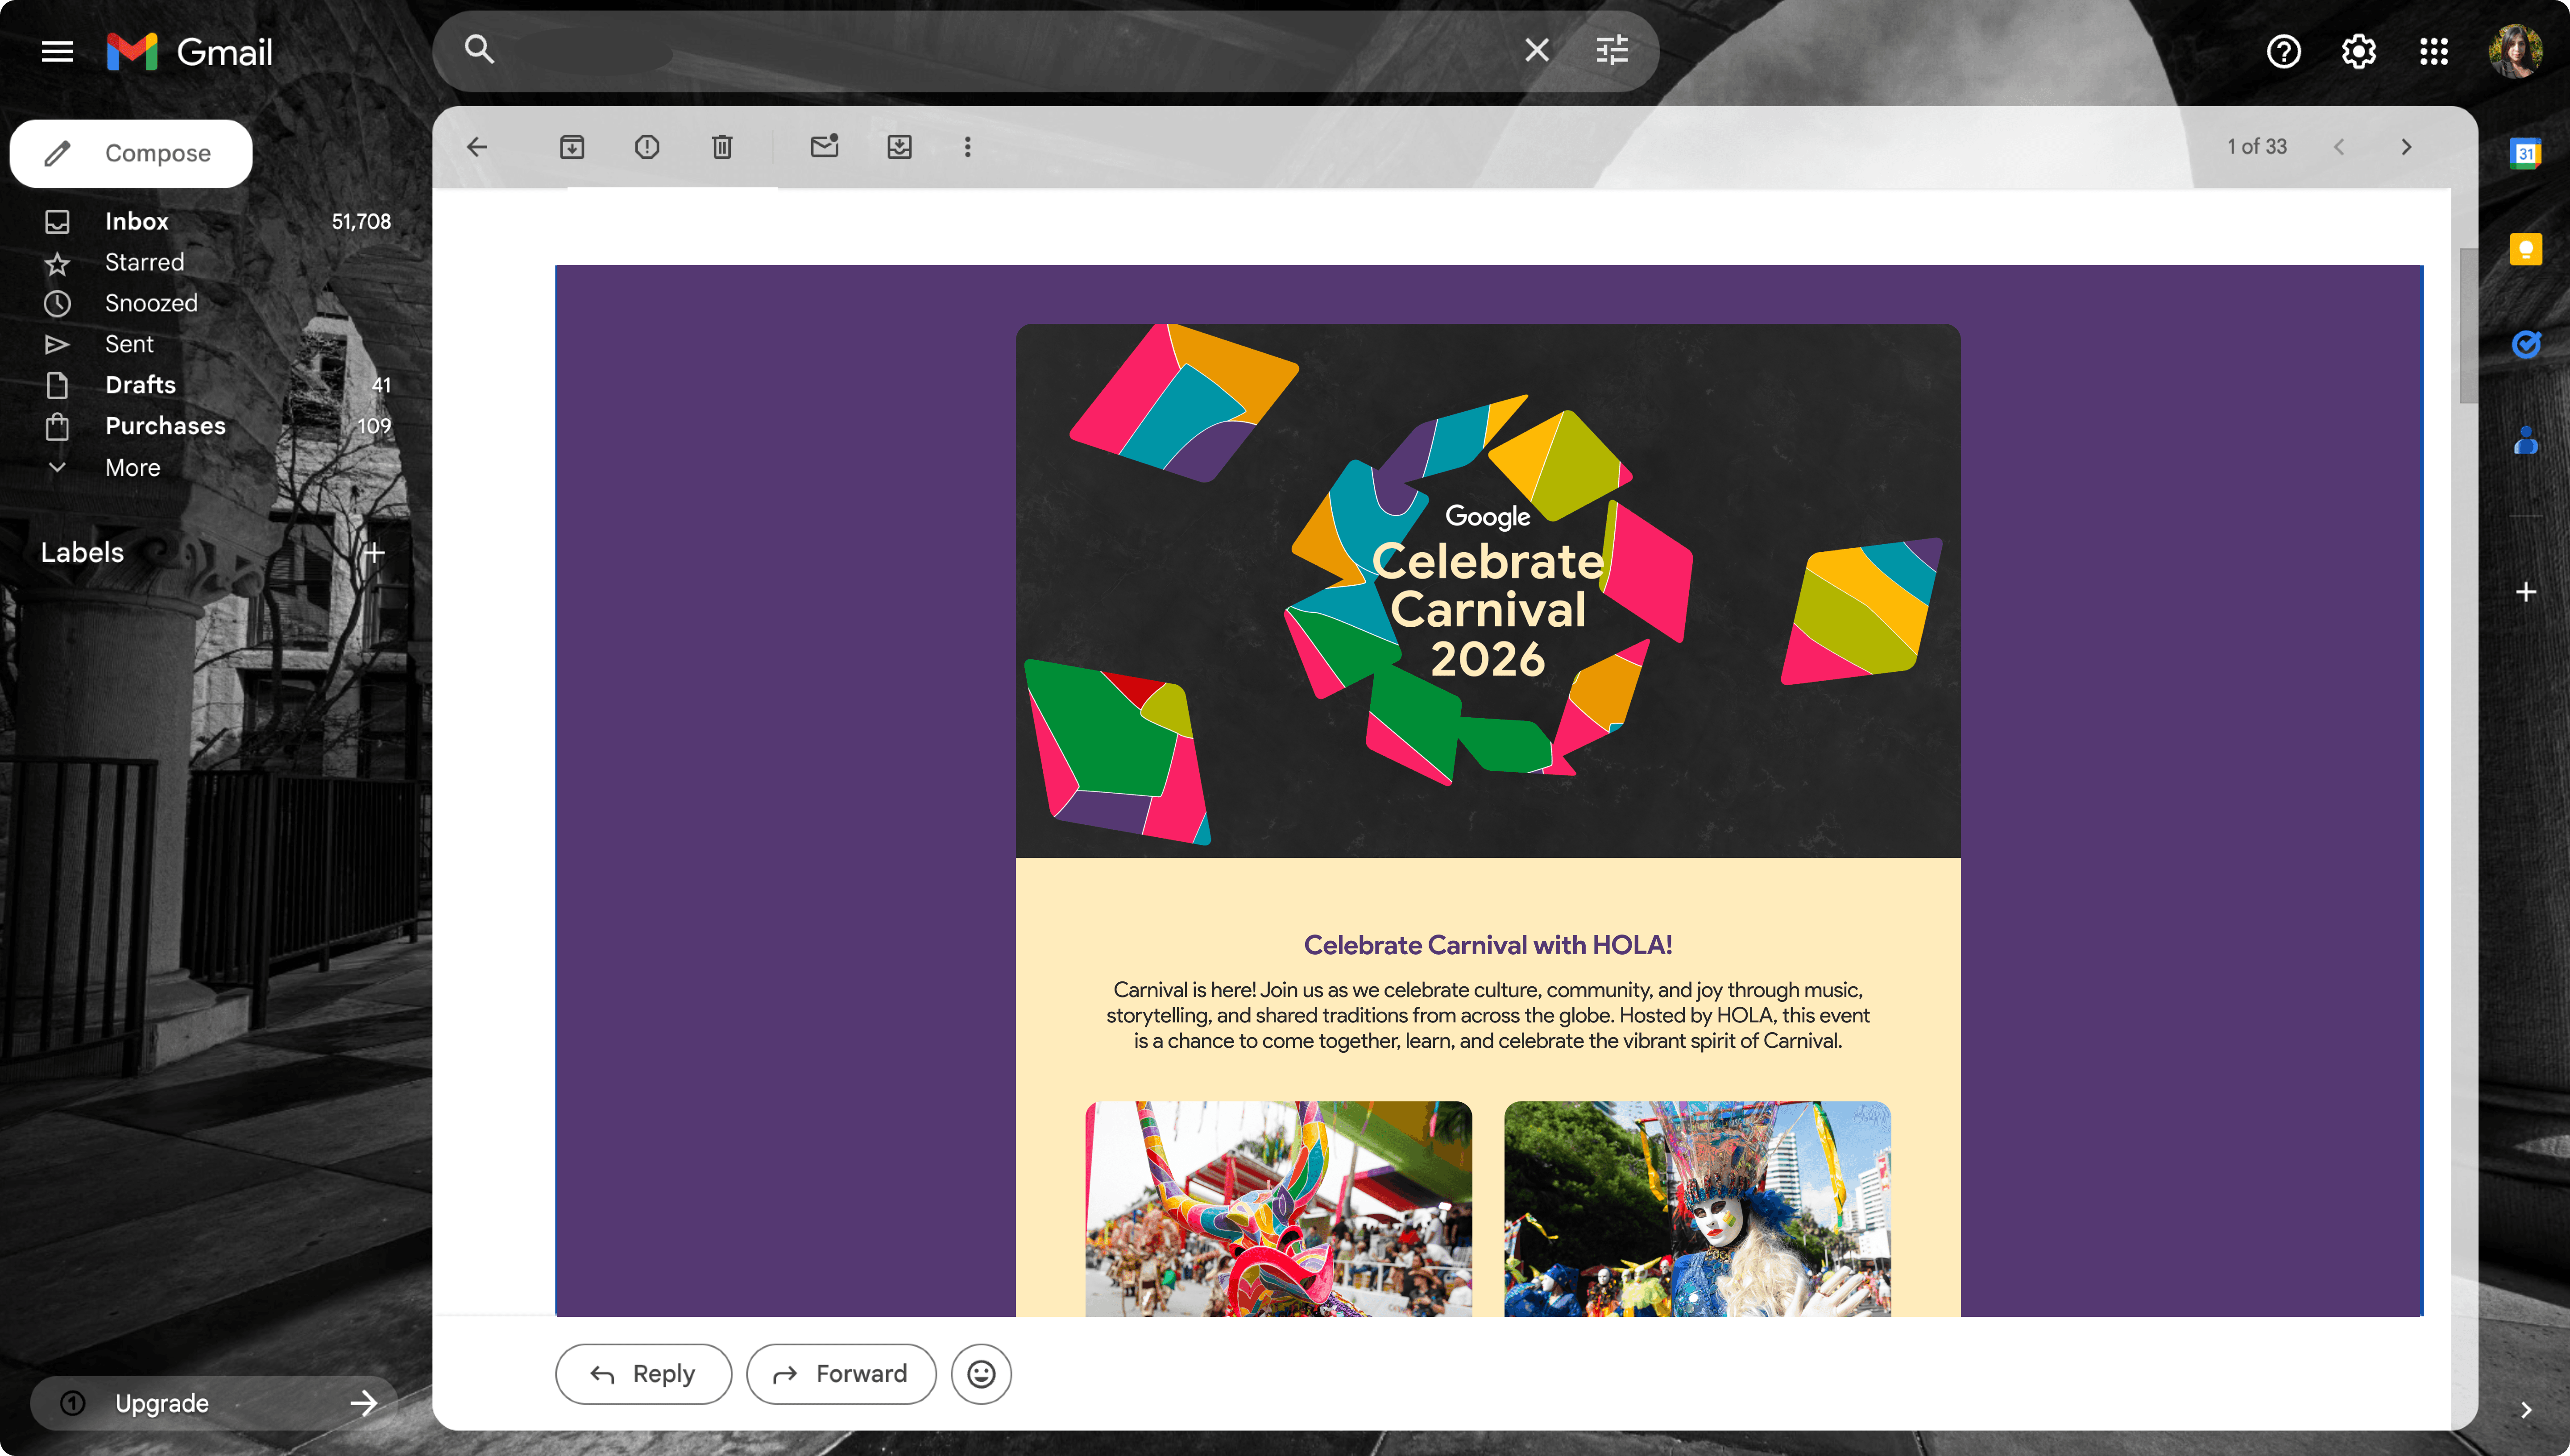Open the Google apps grid
2570x1456 pixels.
2433,51
